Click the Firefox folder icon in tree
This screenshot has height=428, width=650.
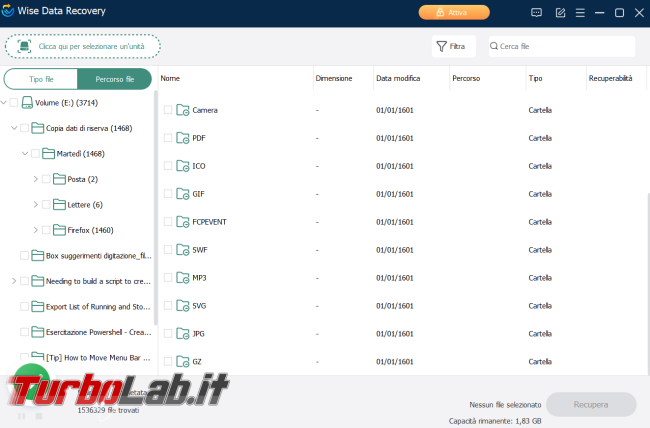pos(59,230)
